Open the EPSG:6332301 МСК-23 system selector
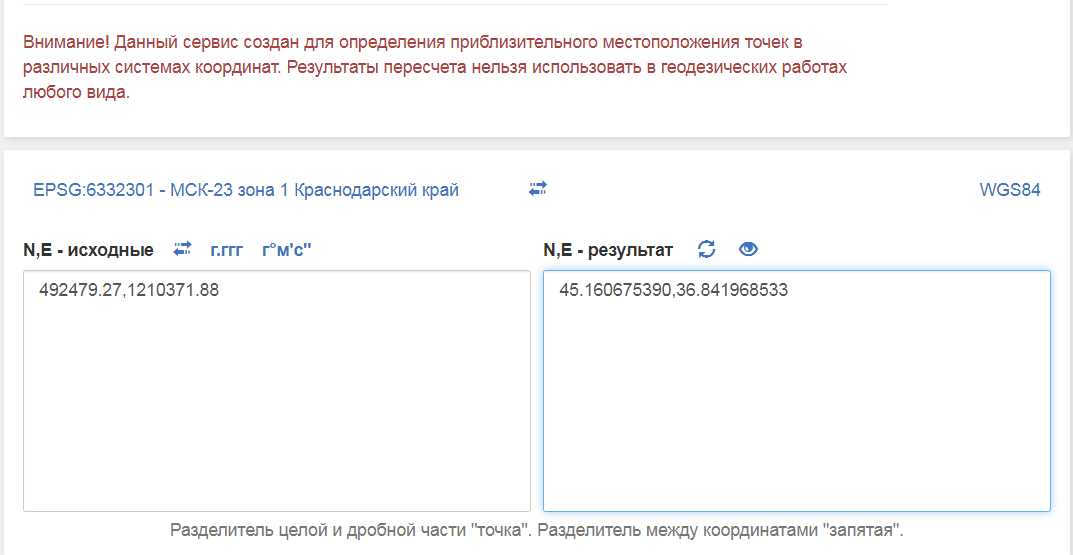The image size is (1073, 555). coord(246,190)
